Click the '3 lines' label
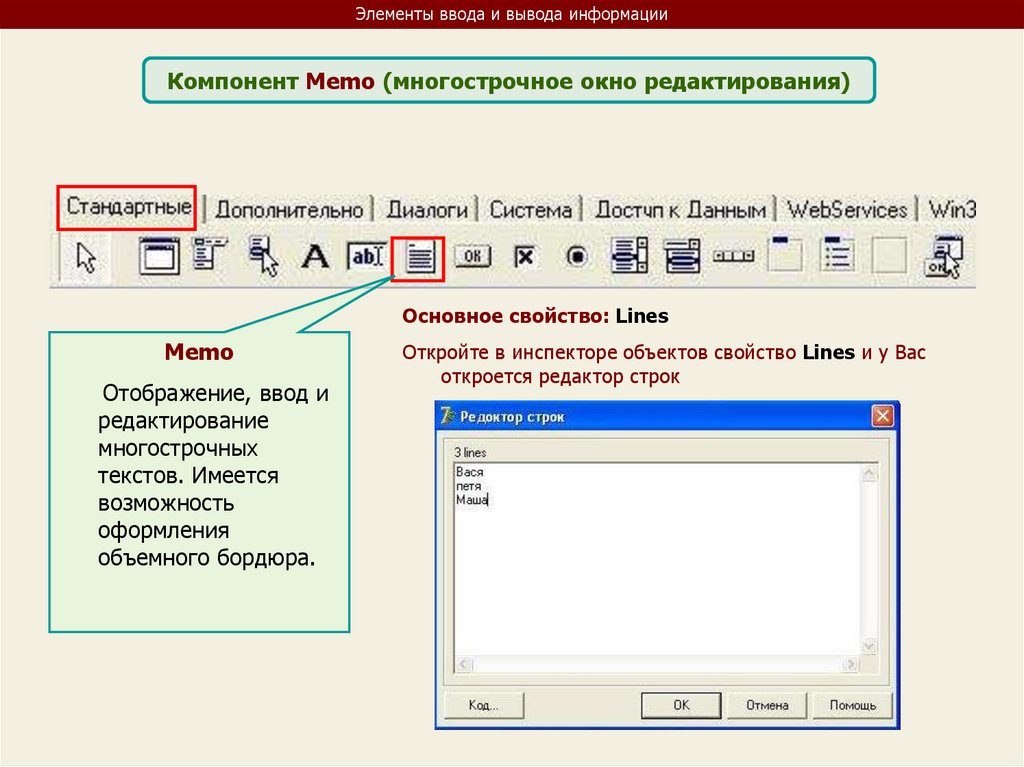The width and height of the screenshot is (1024, 767). pyautogui.click(x=470, y=452)
